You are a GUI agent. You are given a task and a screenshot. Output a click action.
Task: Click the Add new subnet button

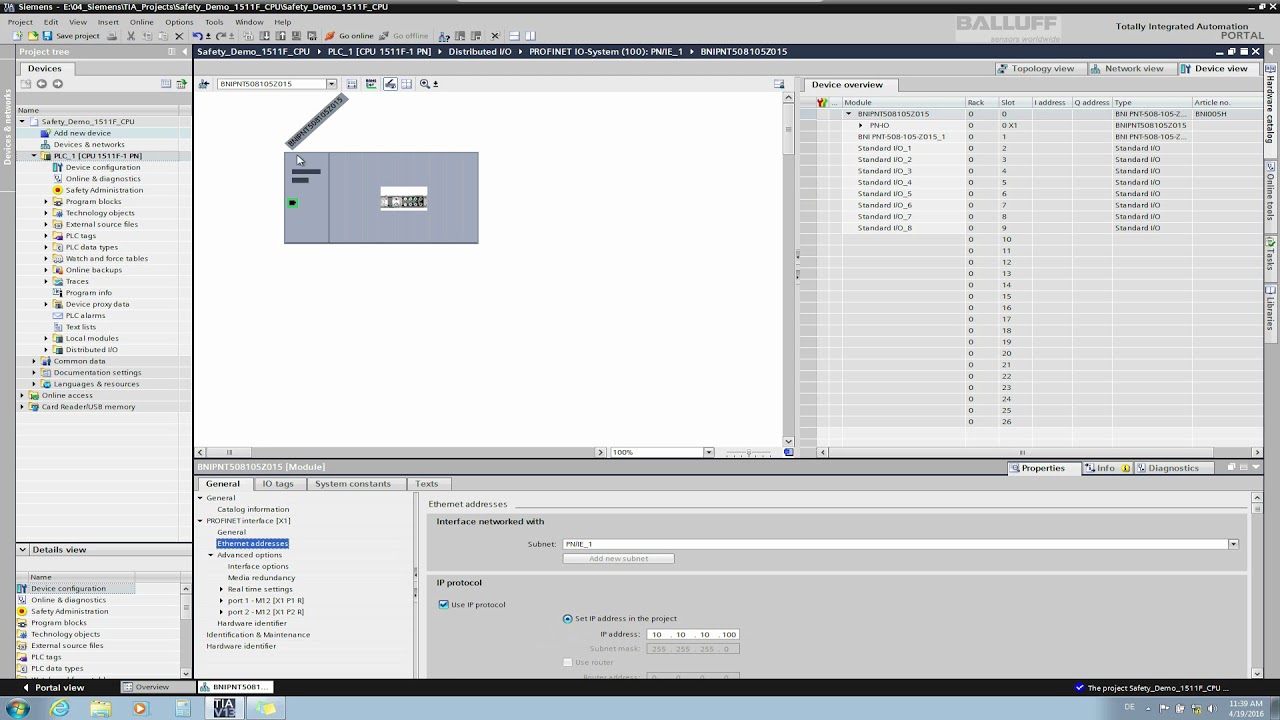click(x=618, y=558)
